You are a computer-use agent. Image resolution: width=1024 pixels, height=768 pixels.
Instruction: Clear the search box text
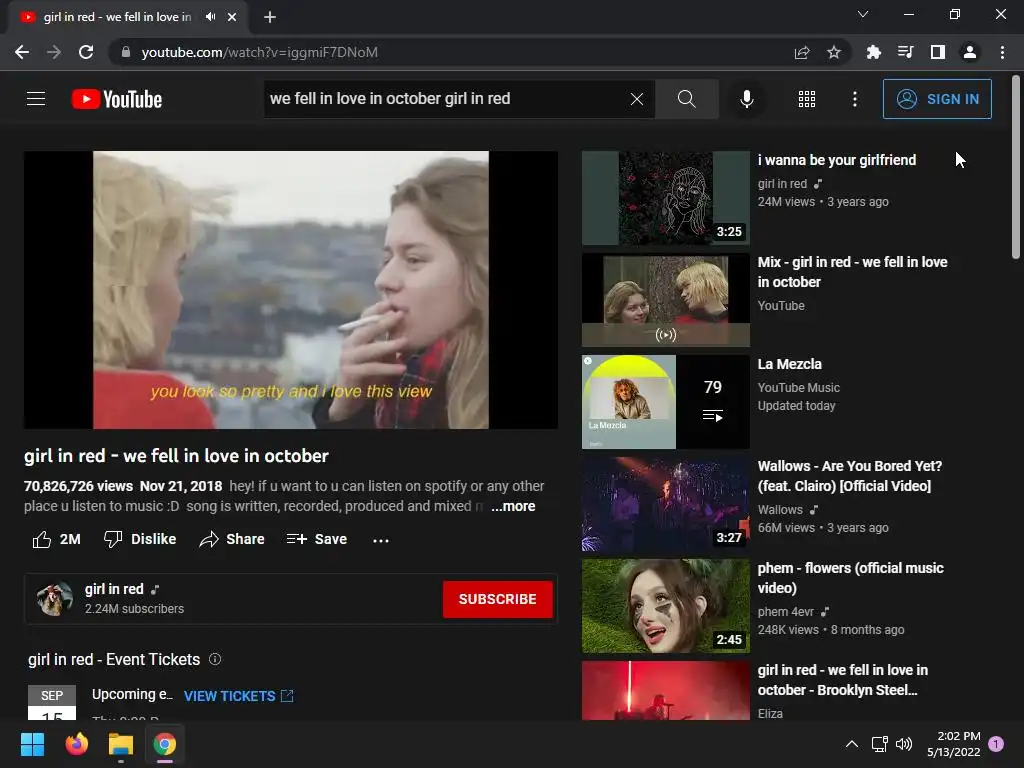click(x=637, y=99)
